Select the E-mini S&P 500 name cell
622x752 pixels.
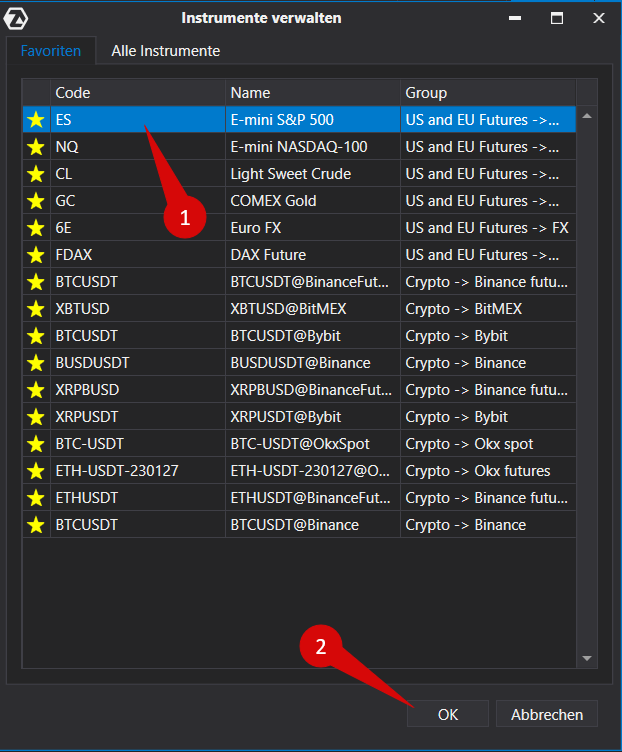(313, 119)
